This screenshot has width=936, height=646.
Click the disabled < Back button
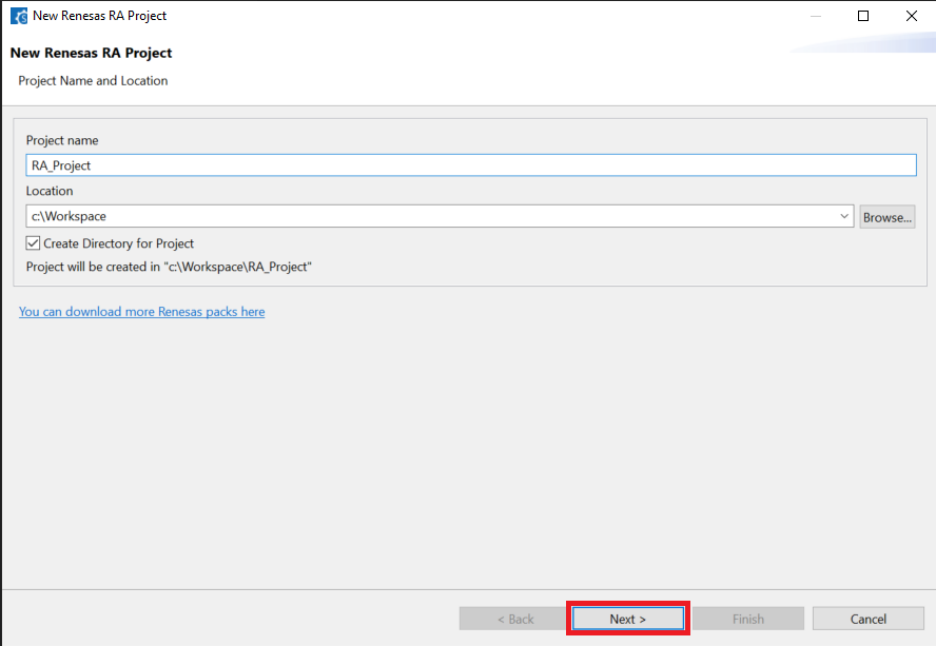click(x=515, y=619)
